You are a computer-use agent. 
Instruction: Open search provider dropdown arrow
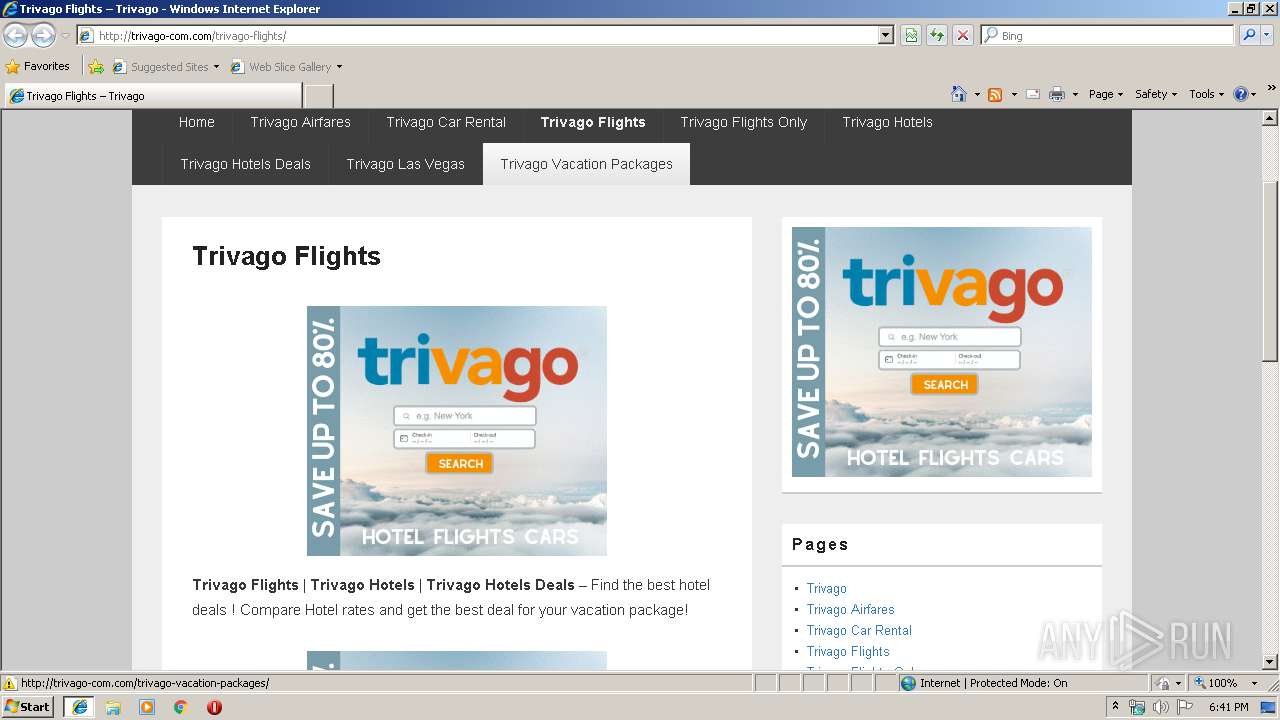coord(1267,35)
